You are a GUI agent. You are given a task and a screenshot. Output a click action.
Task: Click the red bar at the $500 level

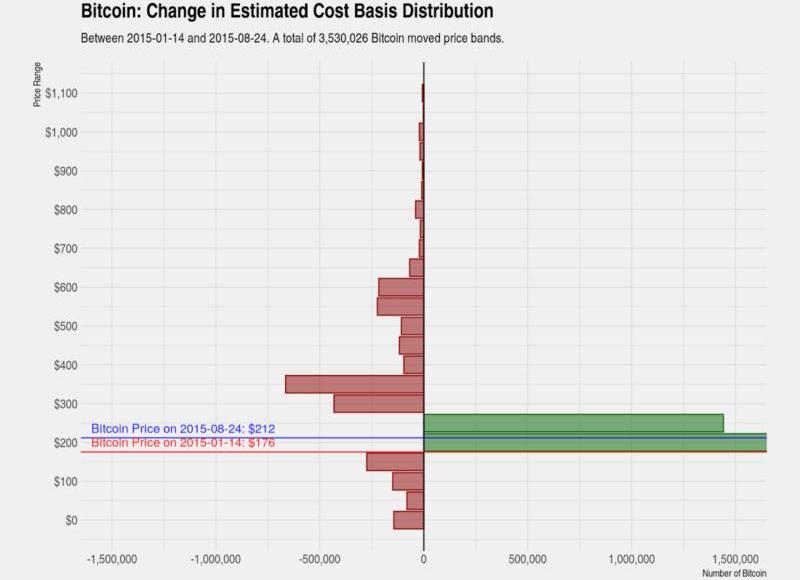point(412,326)
